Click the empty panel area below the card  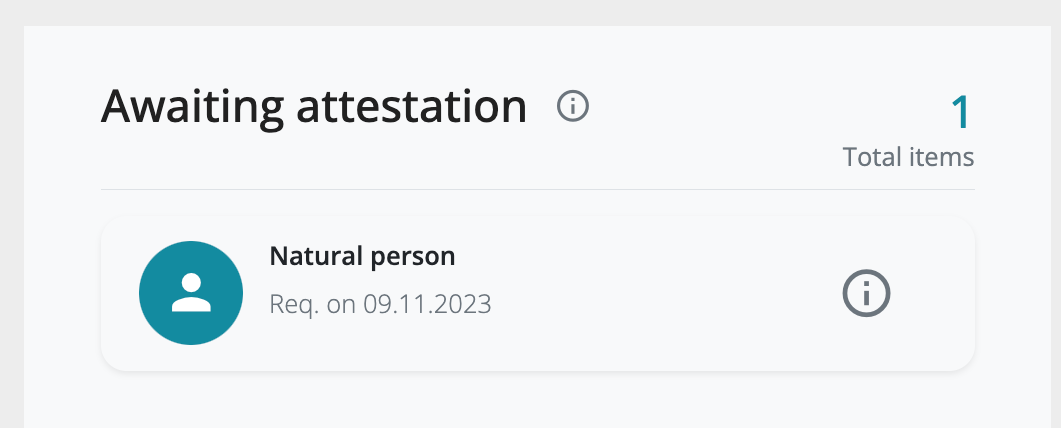pos(538,400)
